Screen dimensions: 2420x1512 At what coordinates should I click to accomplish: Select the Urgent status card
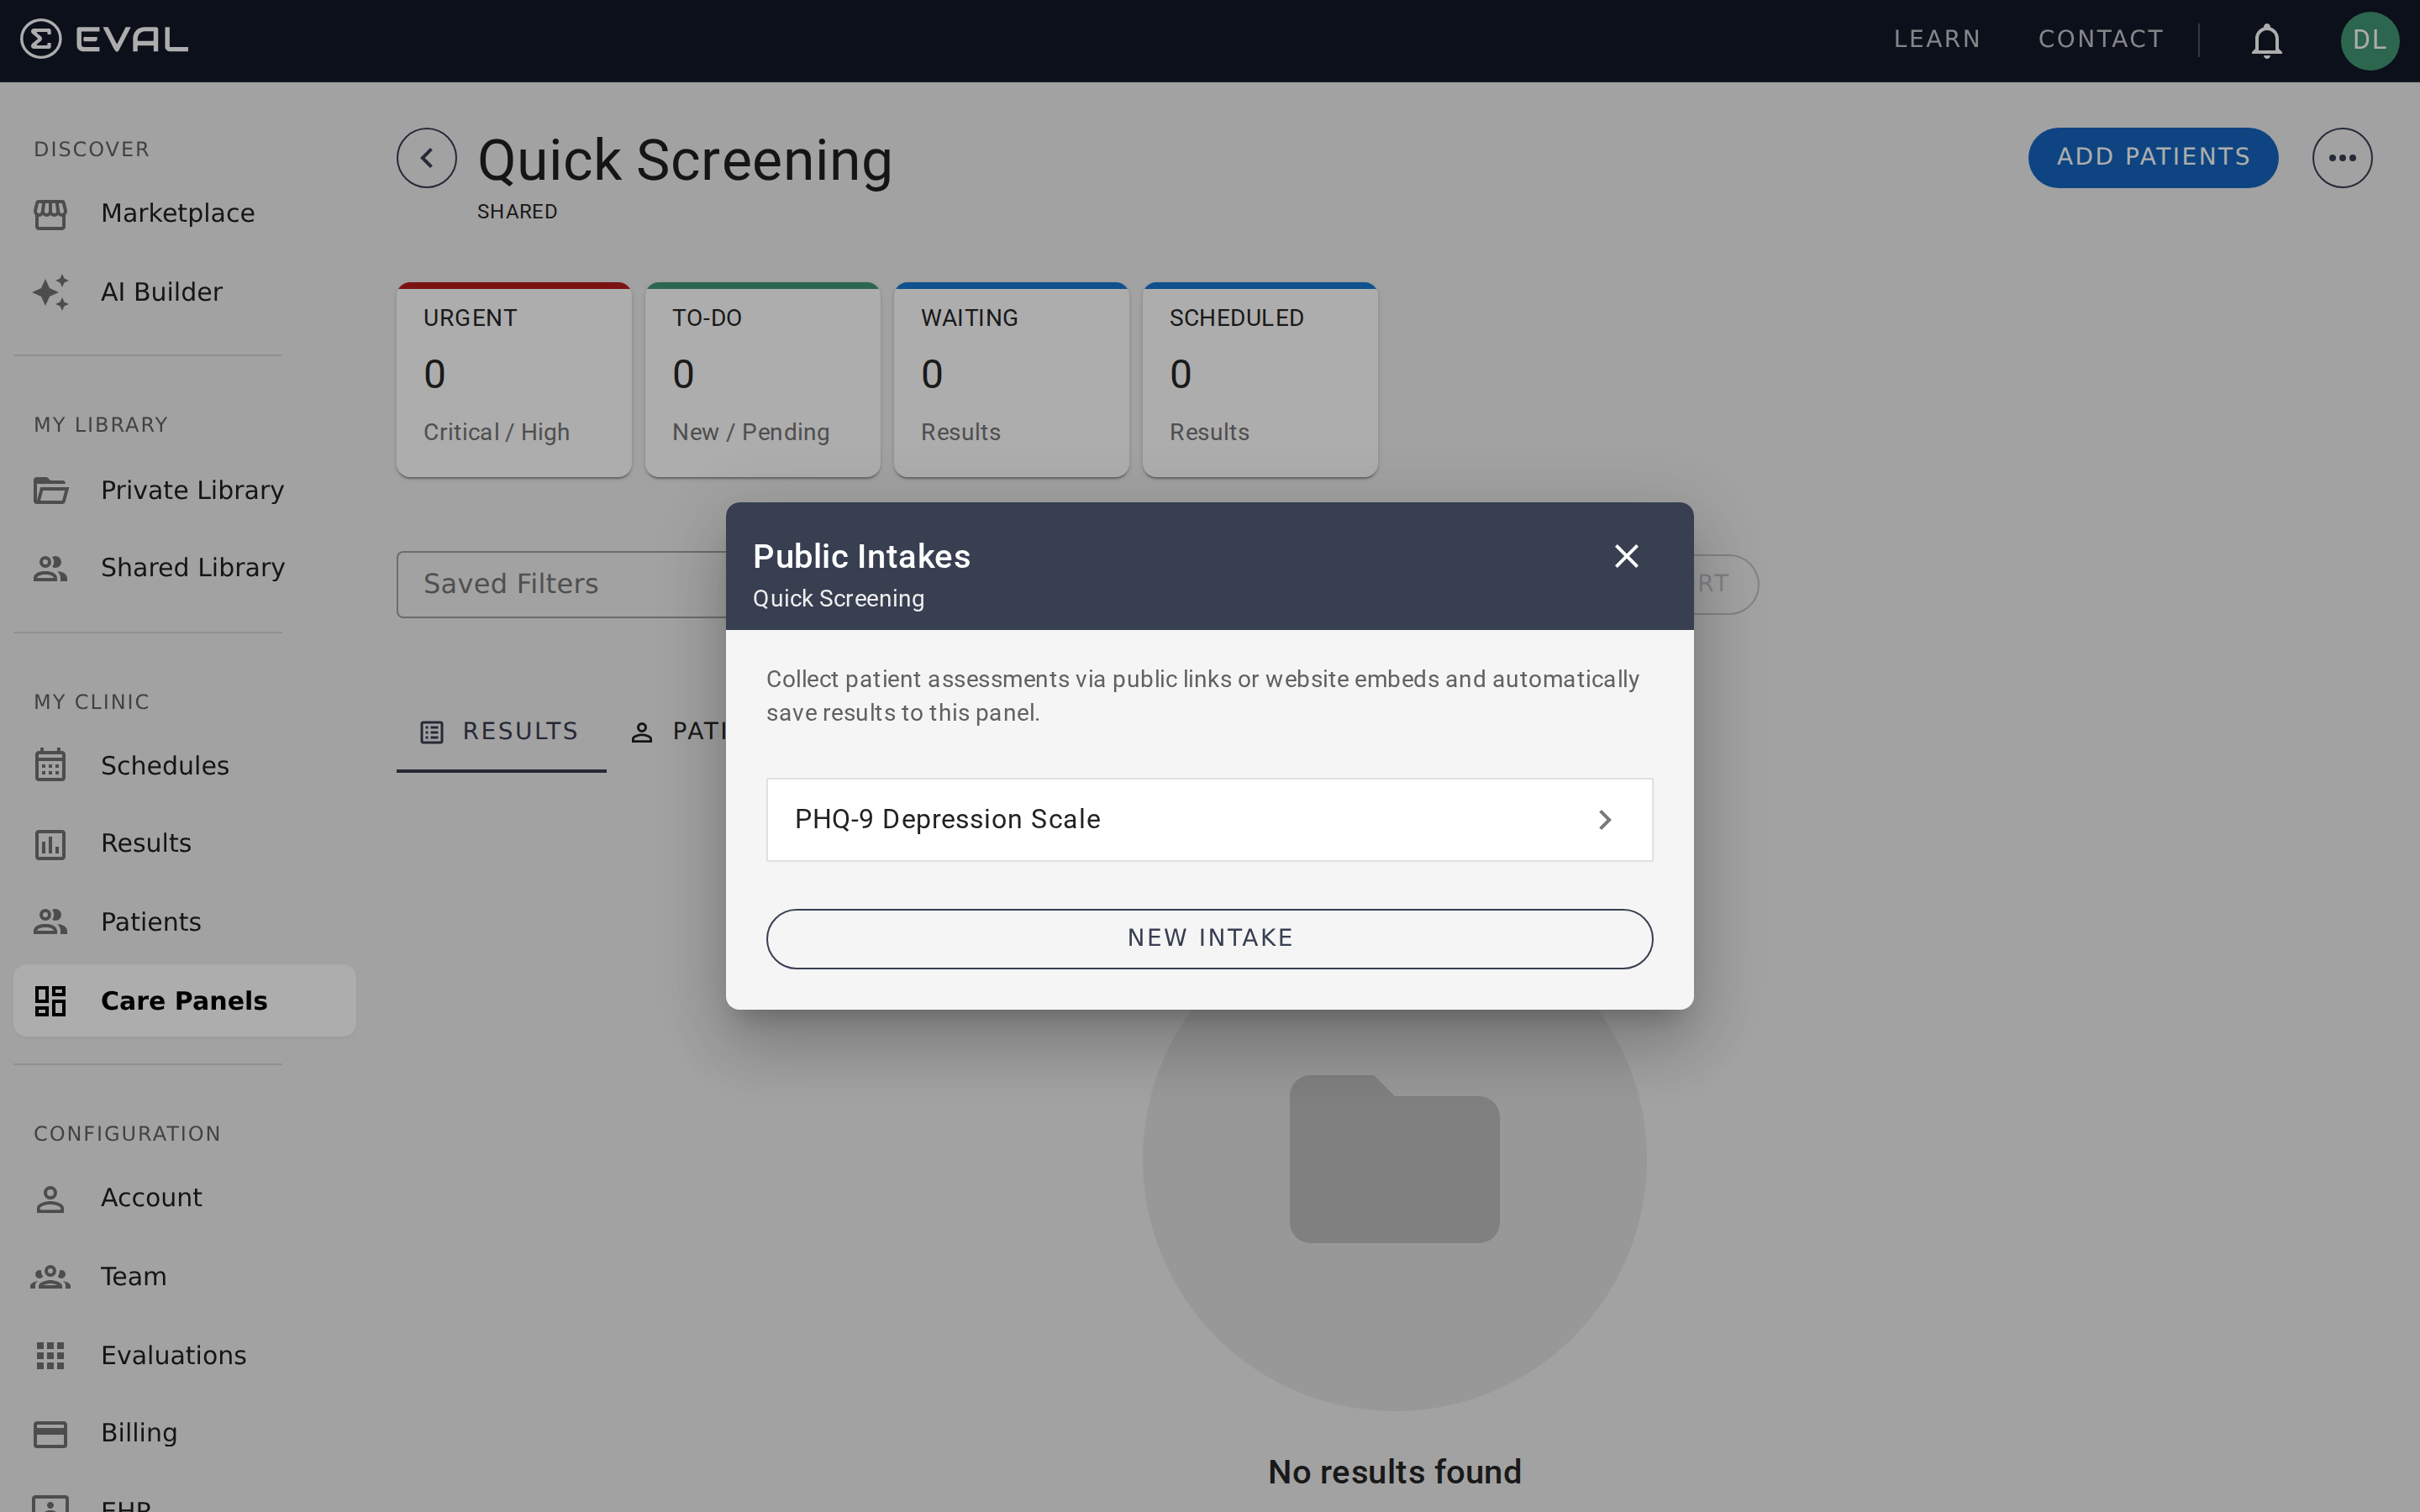click(x=513, y=379)
